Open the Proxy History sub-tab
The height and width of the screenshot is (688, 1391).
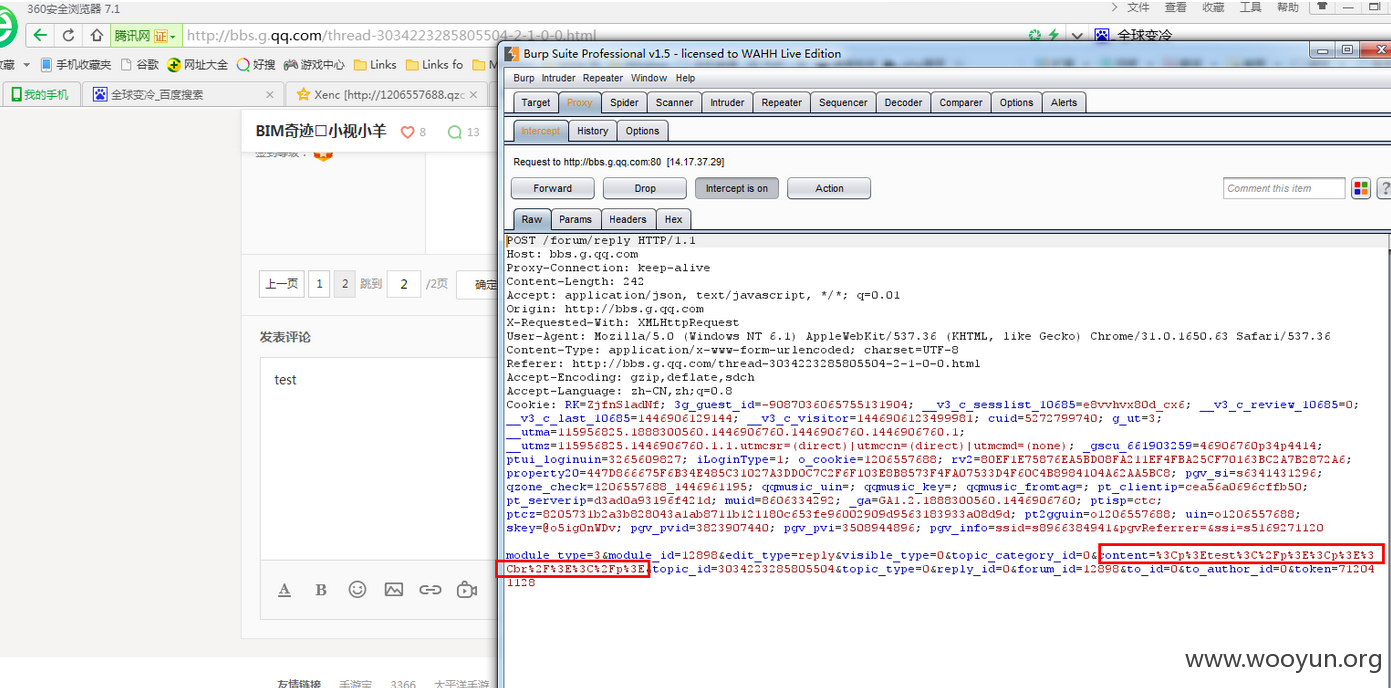pos(592,131)
